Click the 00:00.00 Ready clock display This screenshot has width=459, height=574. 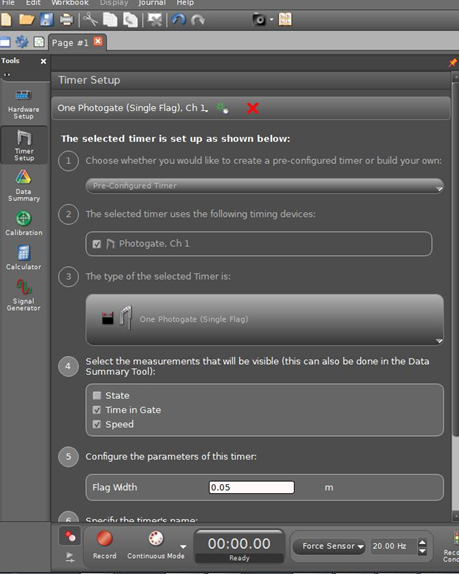239,547
